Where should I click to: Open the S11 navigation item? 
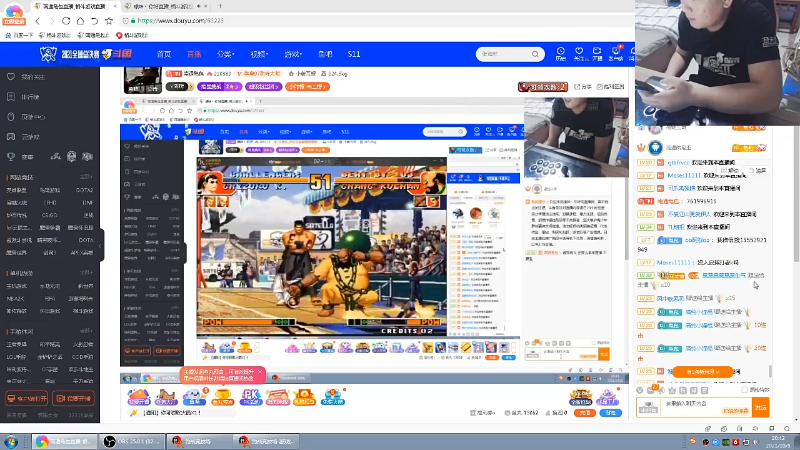(354, 54)
